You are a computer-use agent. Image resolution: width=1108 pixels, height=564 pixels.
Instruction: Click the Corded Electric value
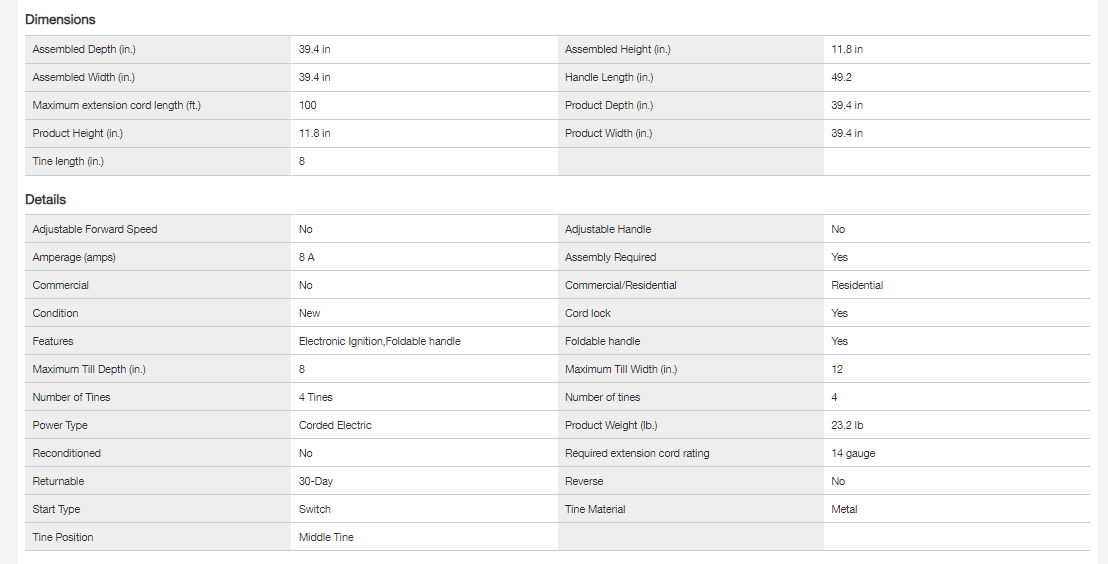(x=335, y=425)
